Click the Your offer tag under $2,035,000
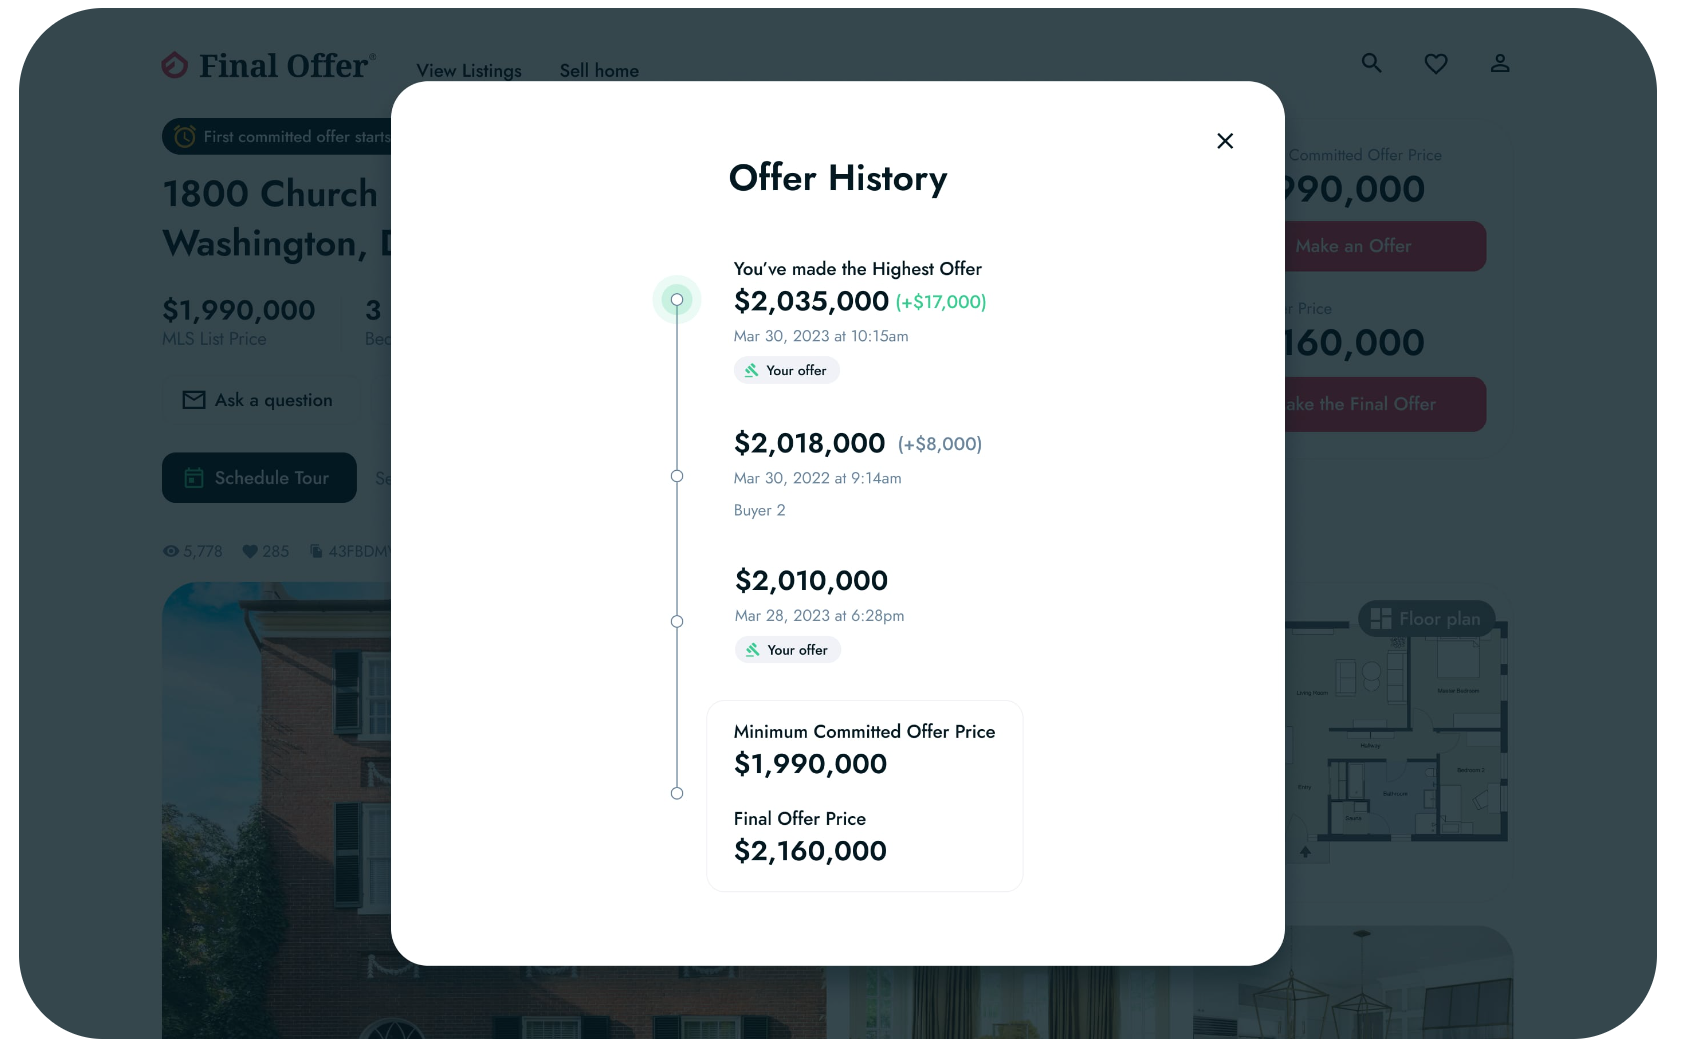 [x=786, y=370]
